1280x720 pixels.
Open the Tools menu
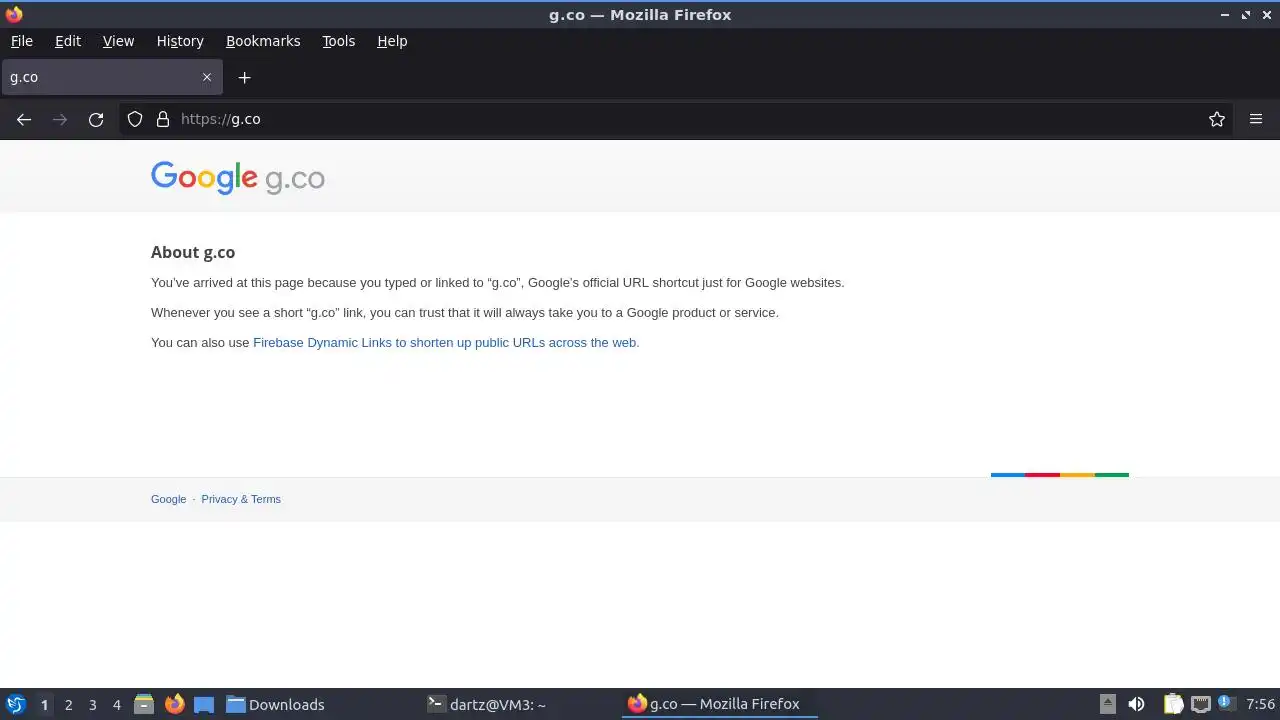(339, 41)
